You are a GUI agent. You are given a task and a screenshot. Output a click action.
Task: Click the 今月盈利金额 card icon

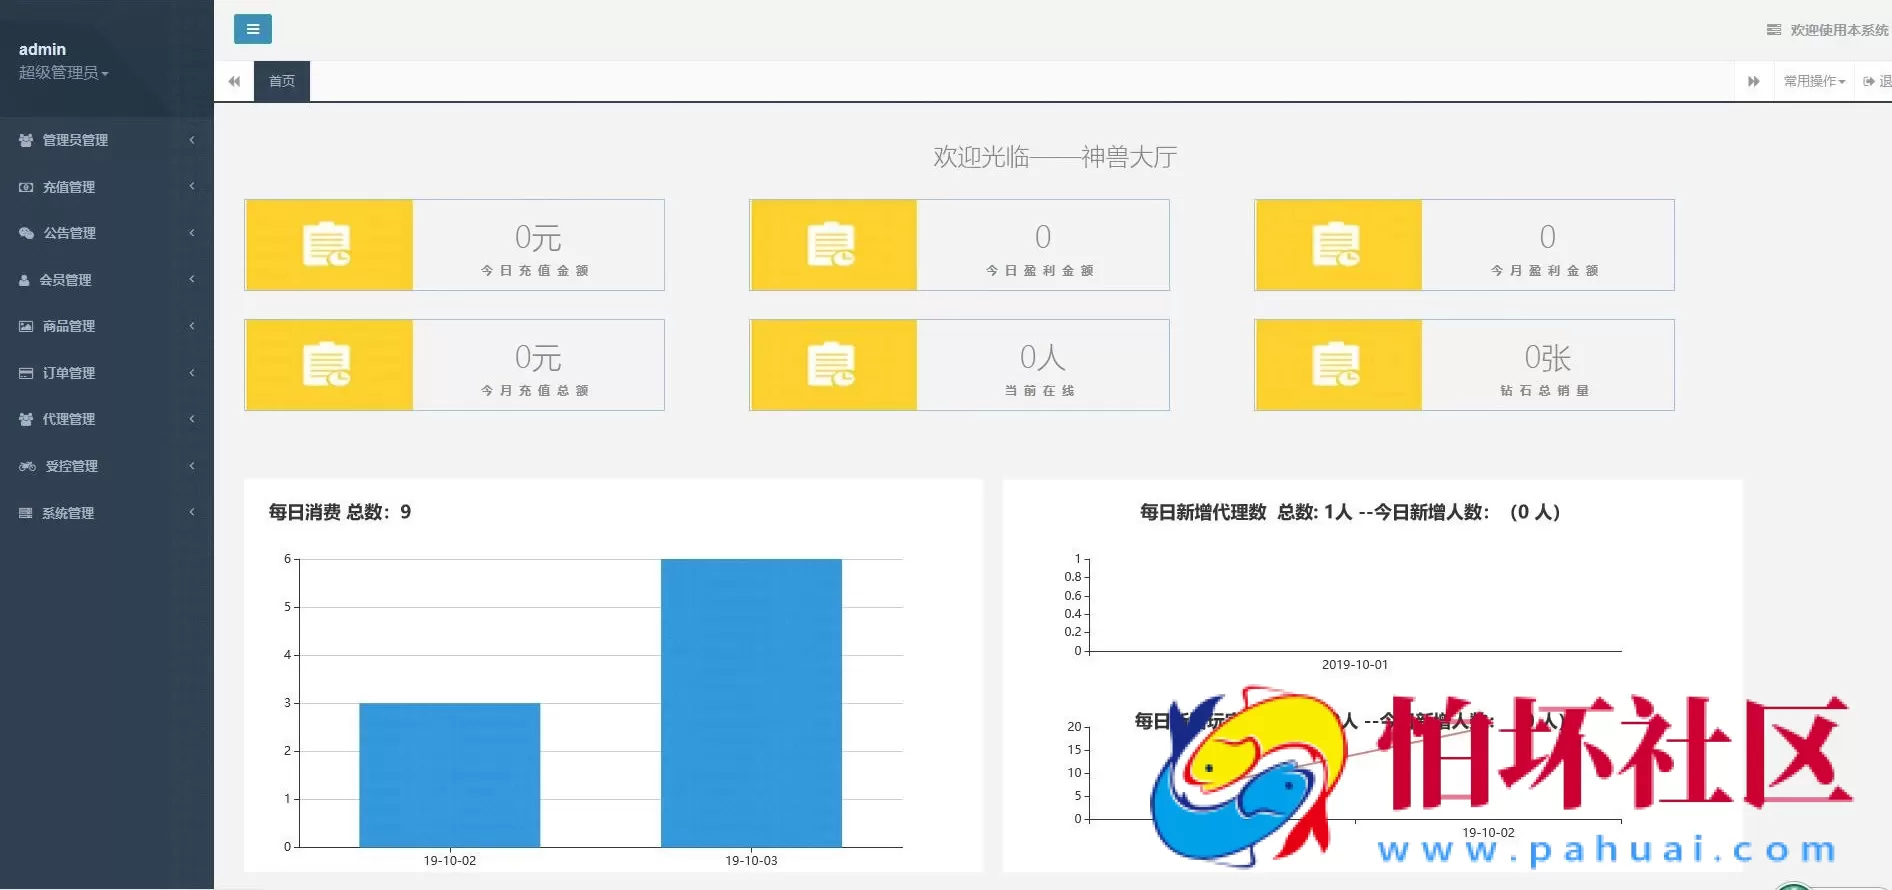pyautogui.click(x=1337, y=244)
